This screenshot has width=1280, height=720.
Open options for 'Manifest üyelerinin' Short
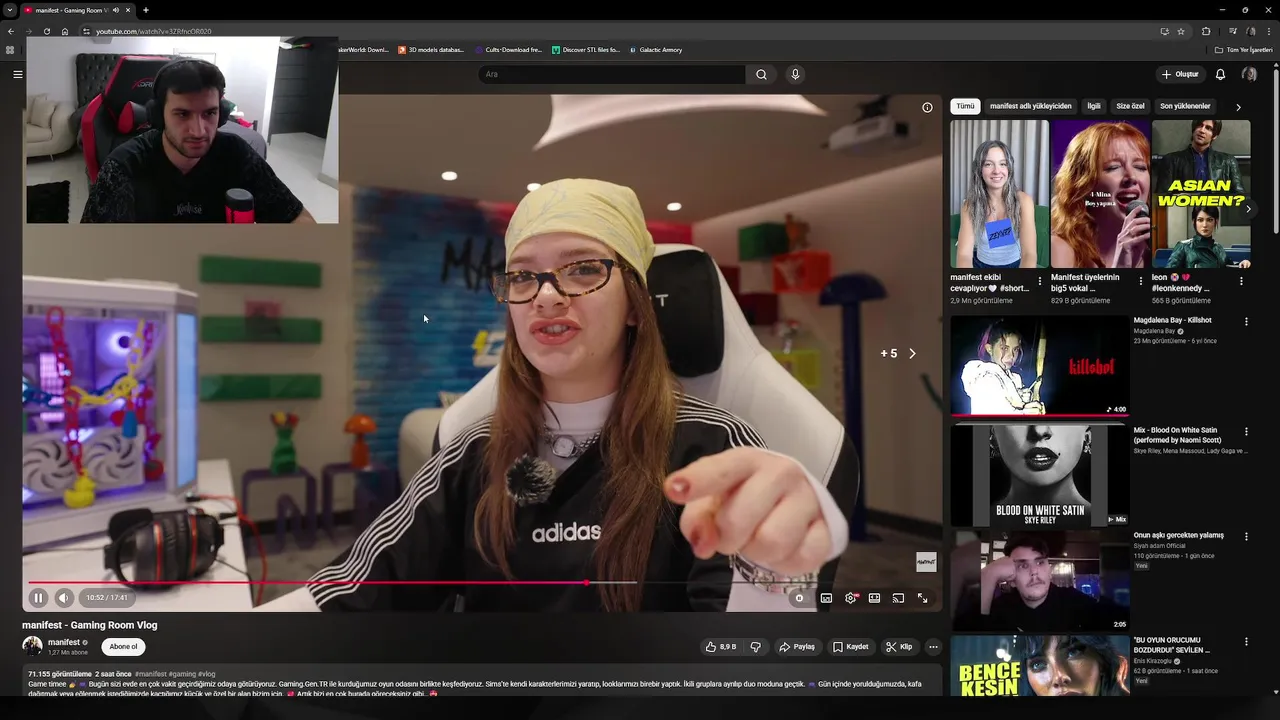tap(1141, 281)
